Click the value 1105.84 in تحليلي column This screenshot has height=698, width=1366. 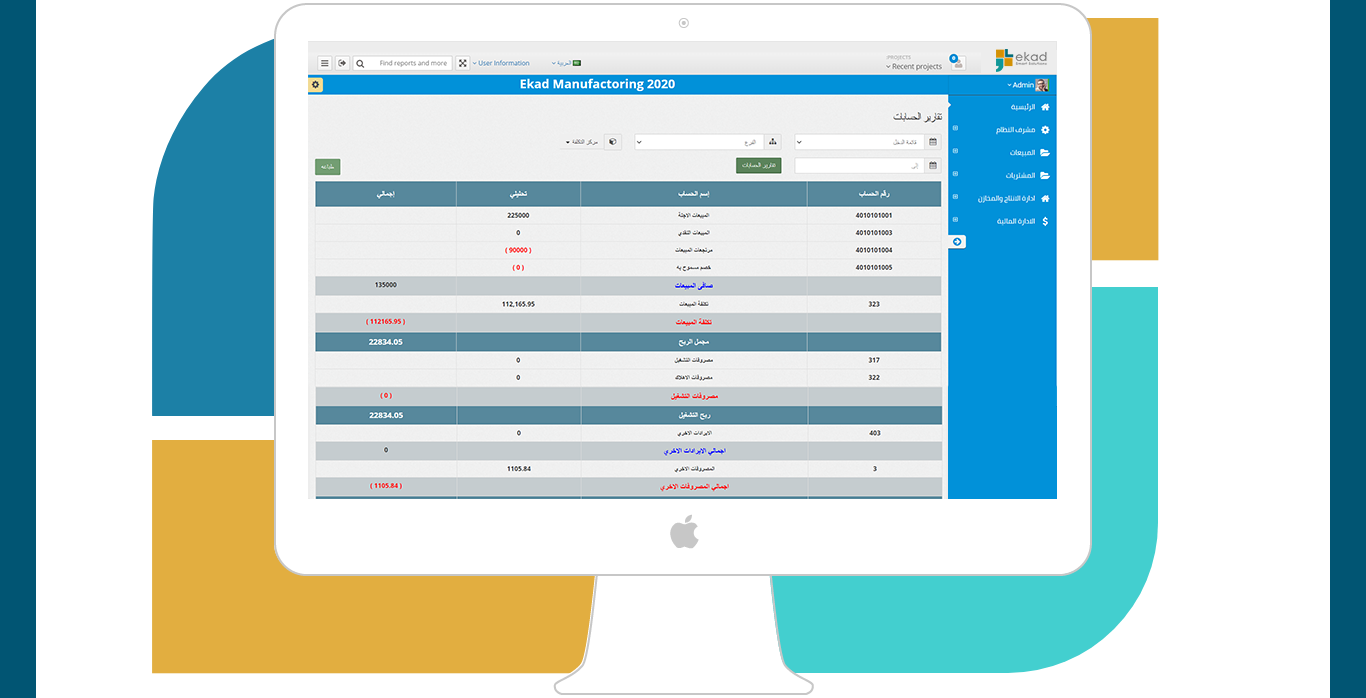click(x=518, y=468)
